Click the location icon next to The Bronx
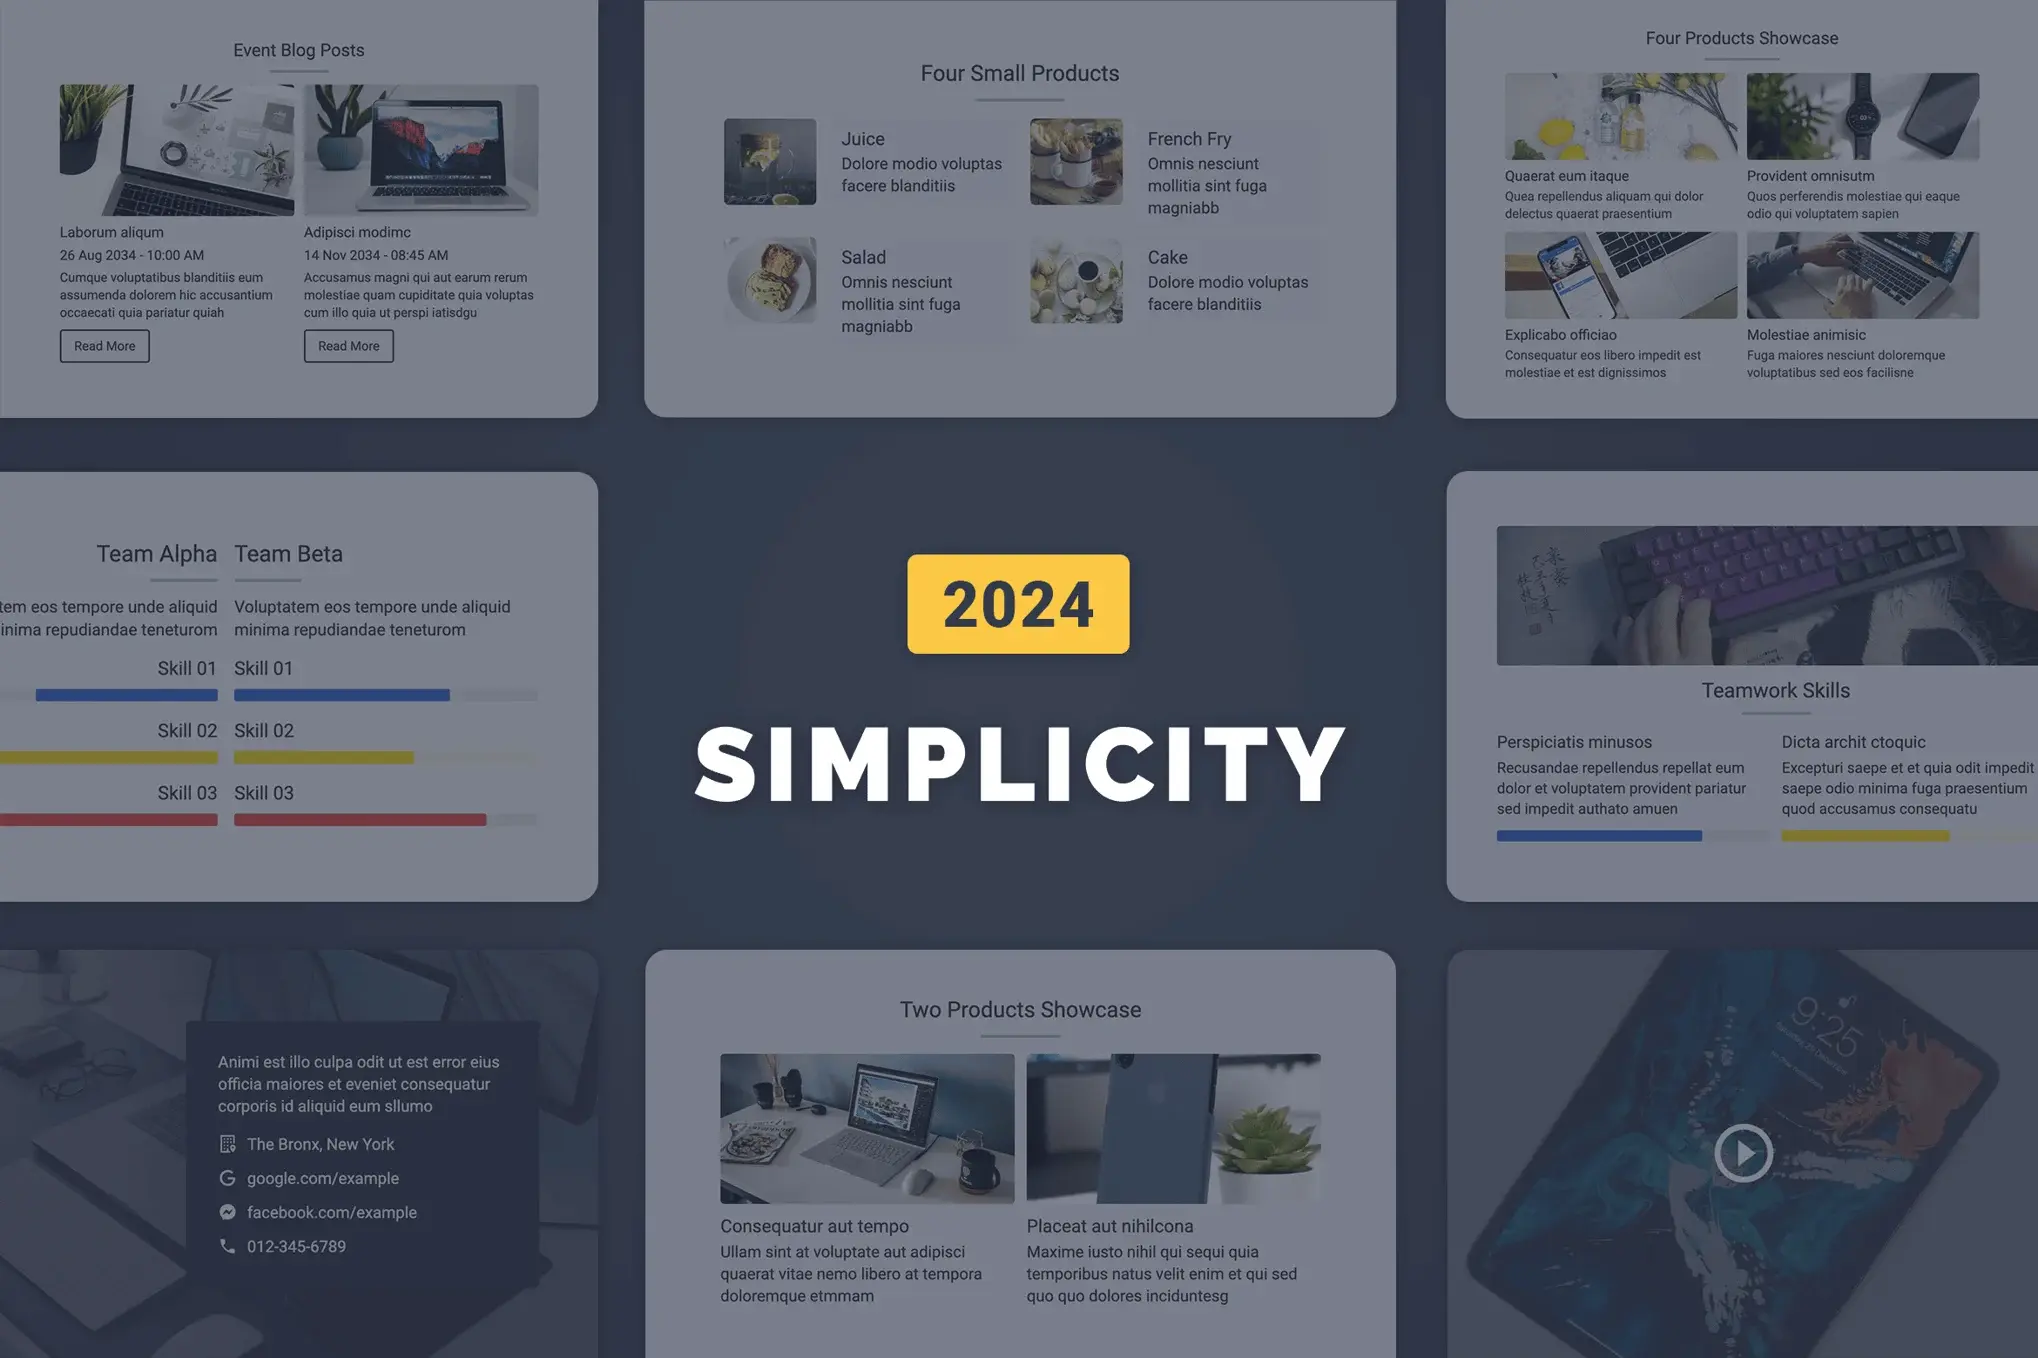The height and width of the screenshot is (1358, 2038). 226,1144
